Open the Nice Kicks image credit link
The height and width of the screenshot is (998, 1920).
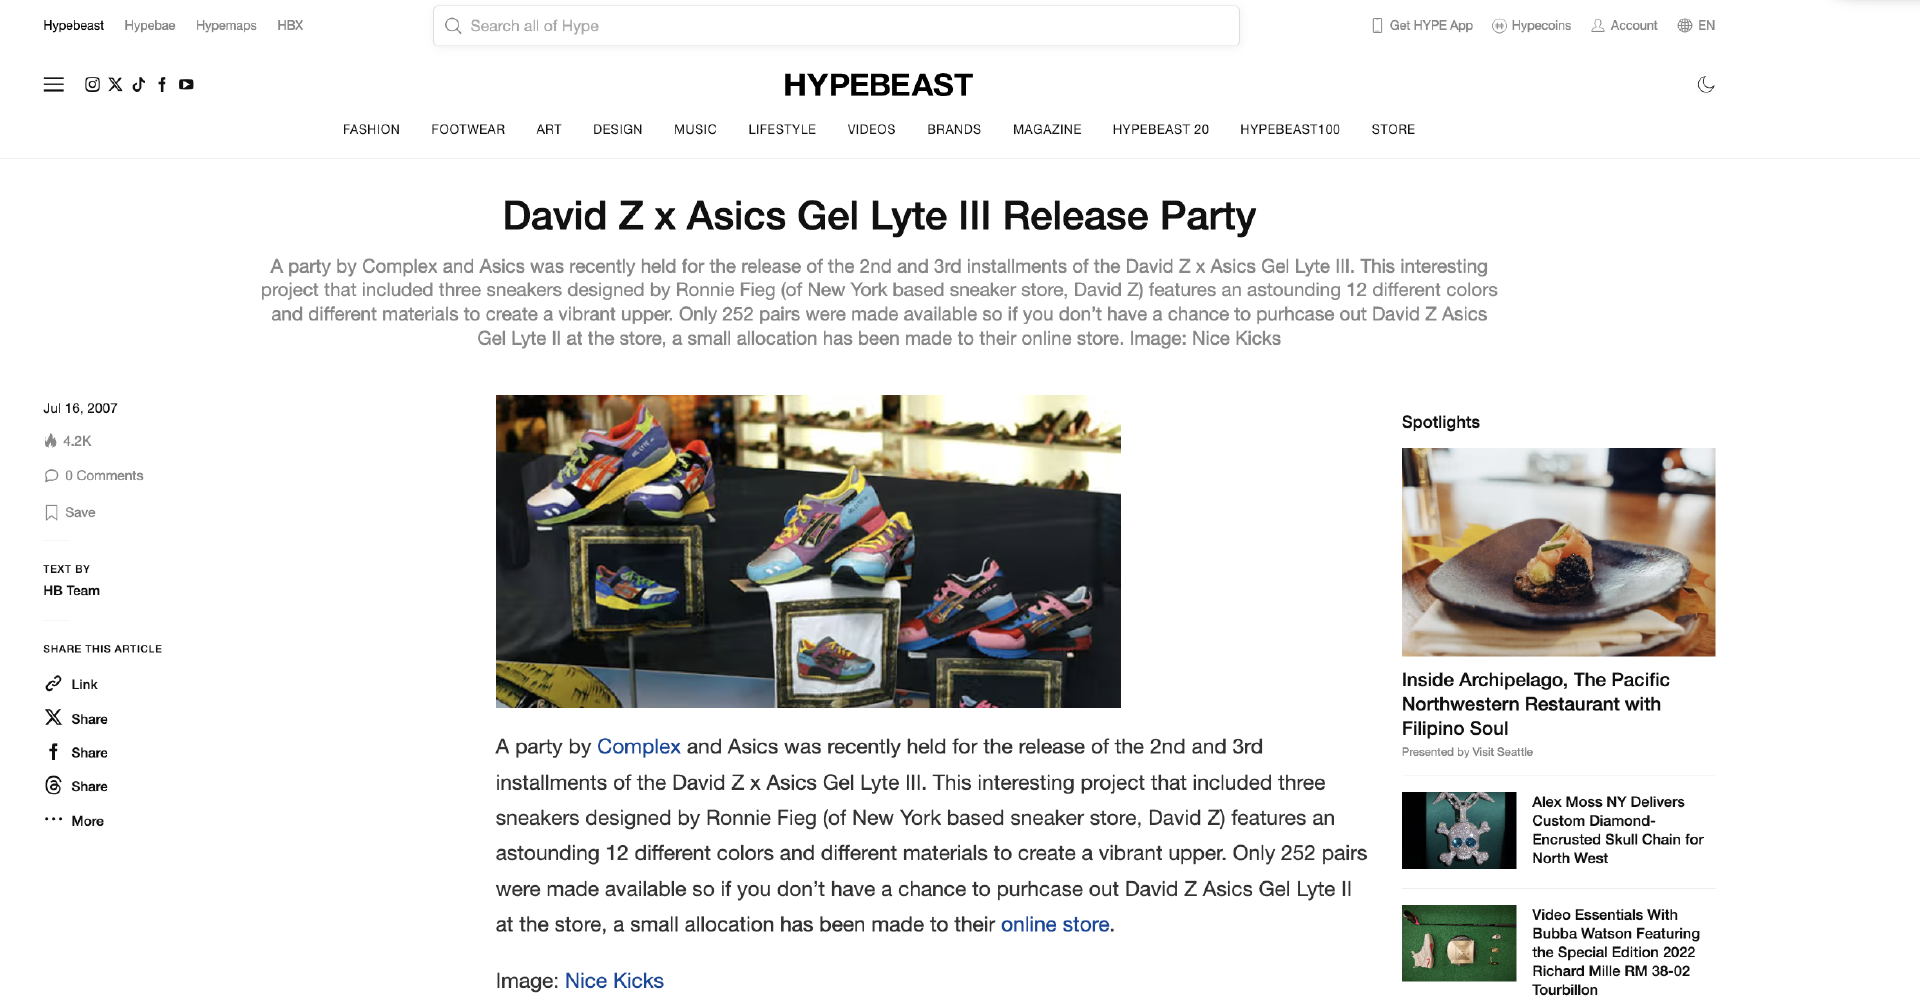pyautogui.click(x=614, y=981)
